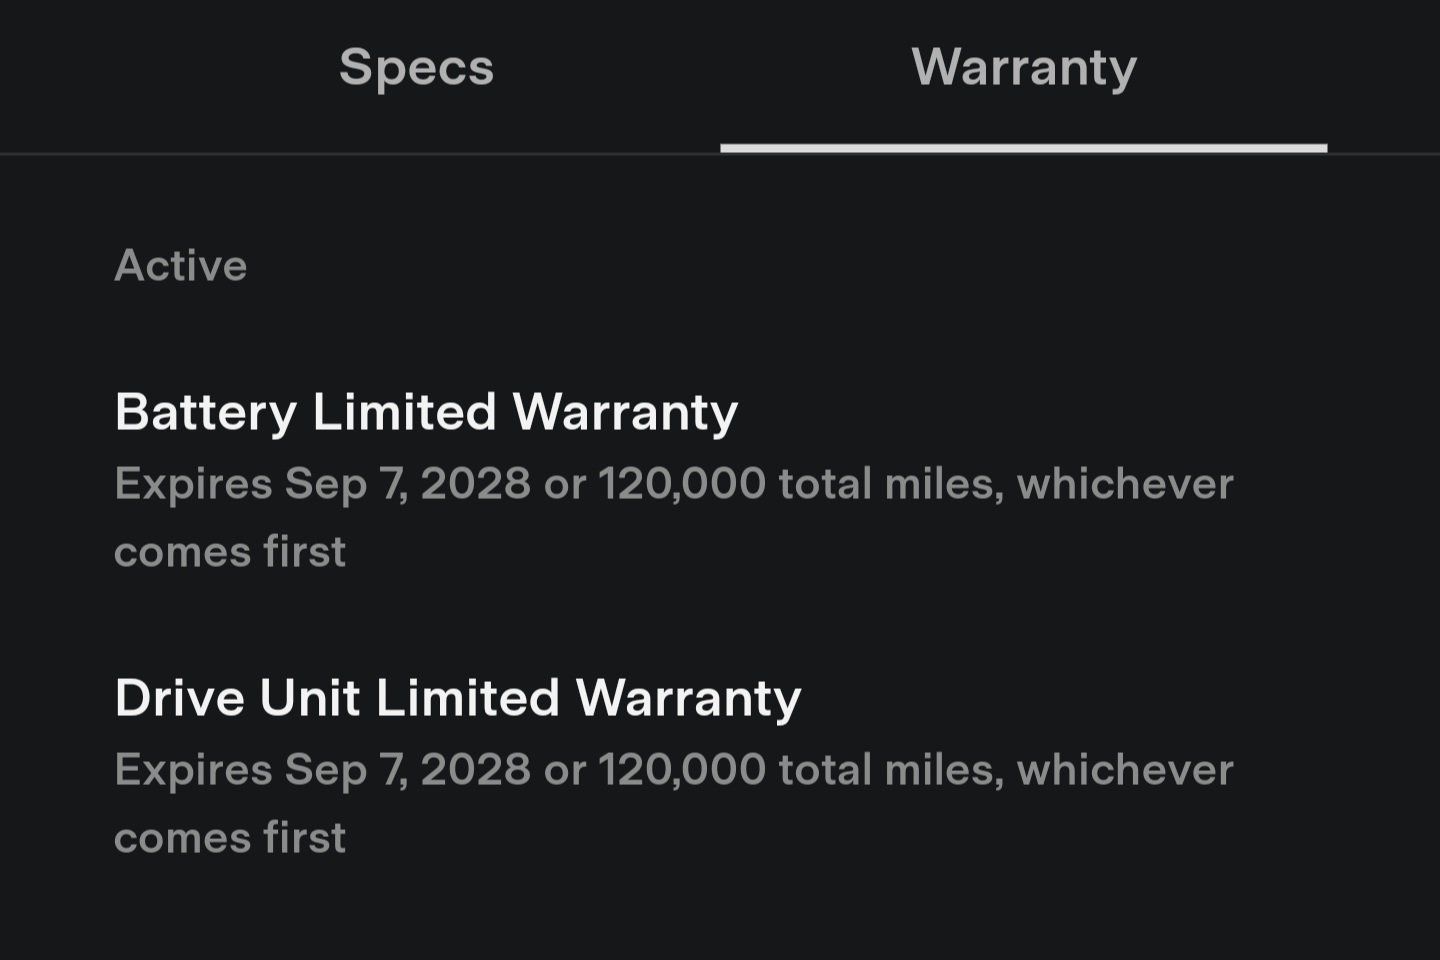Select the Warranty tab
Viewport: 1440px width, 960px height.
tap(1024, 68)
